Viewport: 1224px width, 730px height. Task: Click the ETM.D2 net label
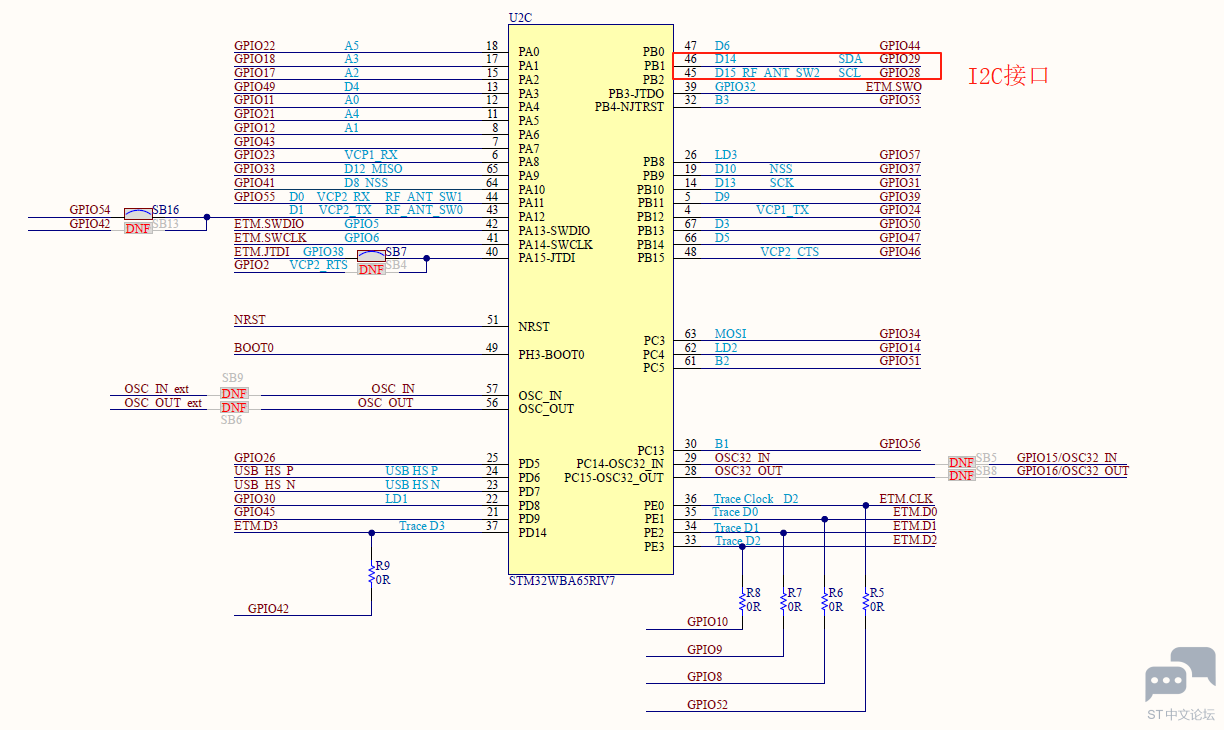click(915, 540)
